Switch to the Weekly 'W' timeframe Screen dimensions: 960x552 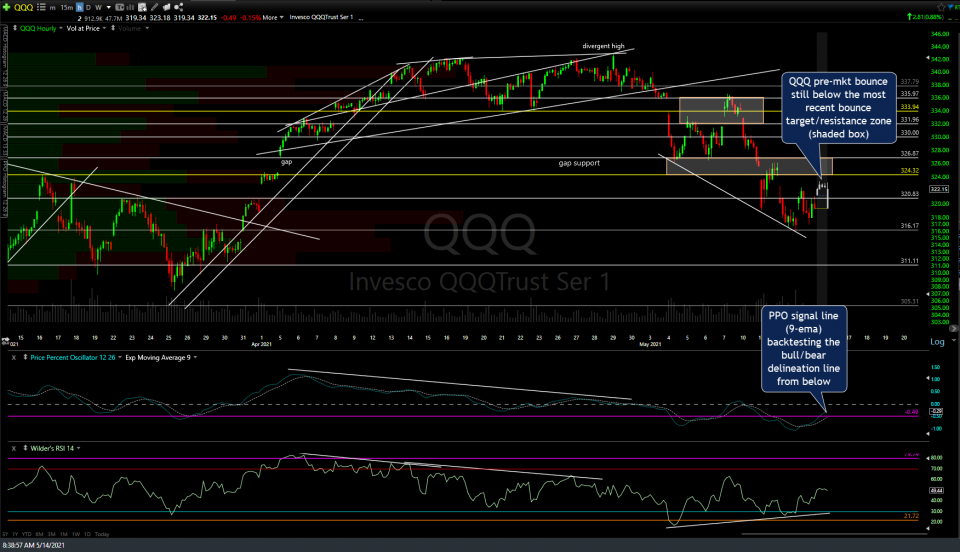[x=99, y=7]
